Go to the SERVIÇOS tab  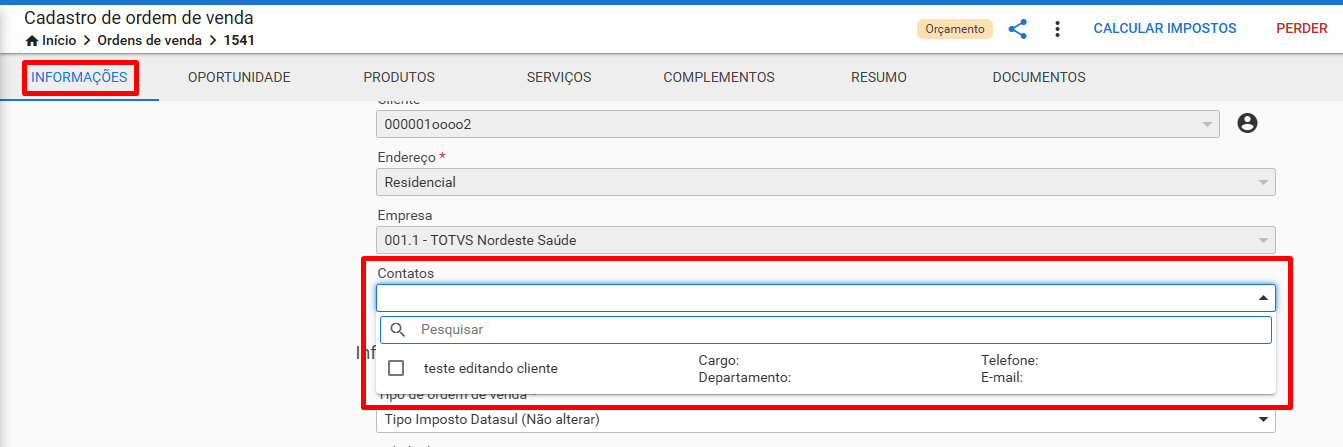(559, 77)
